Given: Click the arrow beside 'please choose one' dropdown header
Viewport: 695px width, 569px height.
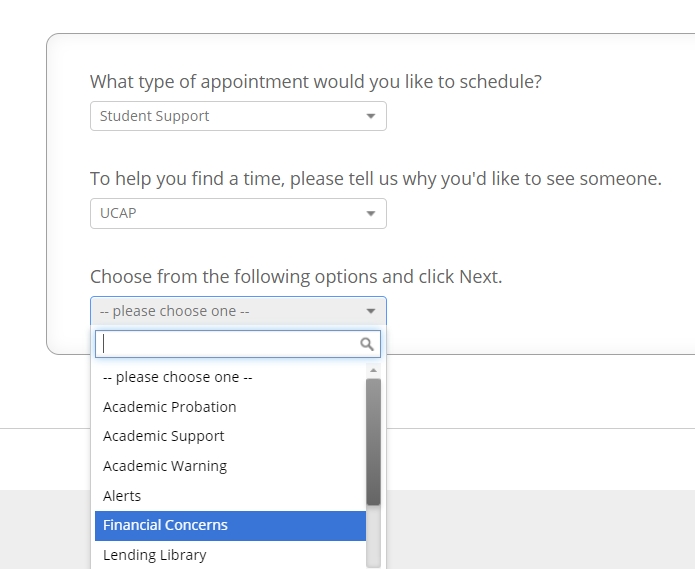Looking at the screenshot, I should (370, 311).
